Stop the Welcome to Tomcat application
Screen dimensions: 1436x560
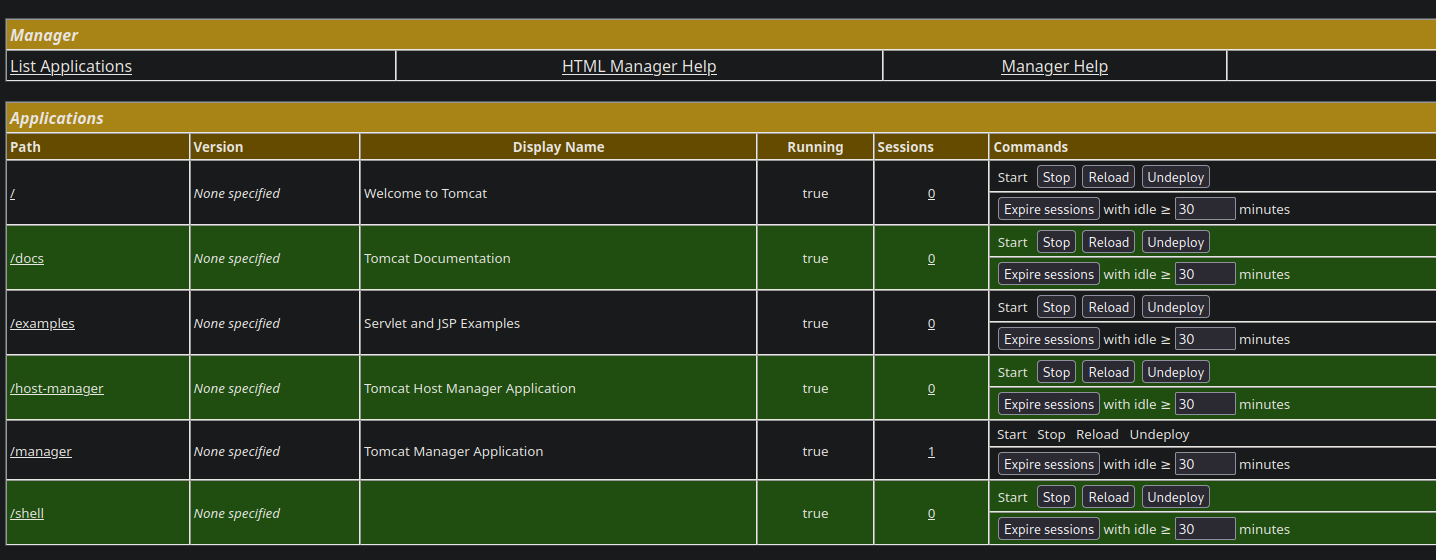click(1056, 177)
